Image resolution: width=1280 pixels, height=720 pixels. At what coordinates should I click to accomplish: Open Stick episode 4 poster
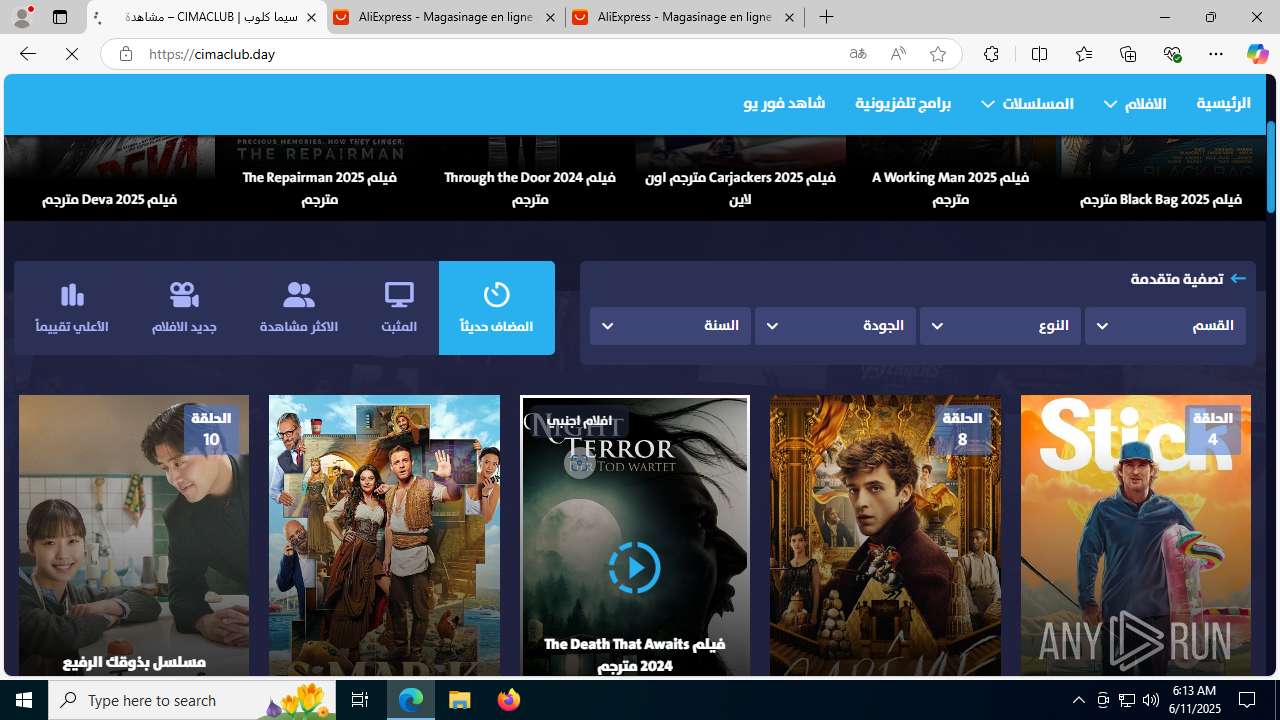click(x=1135, y=536)
